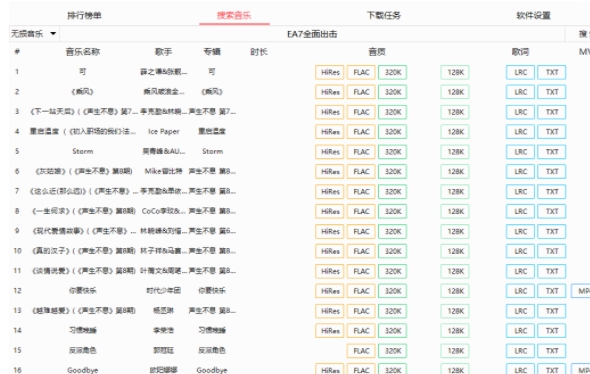Download 320K for the song Goodbye
The image size is (590, 374).
392,369
